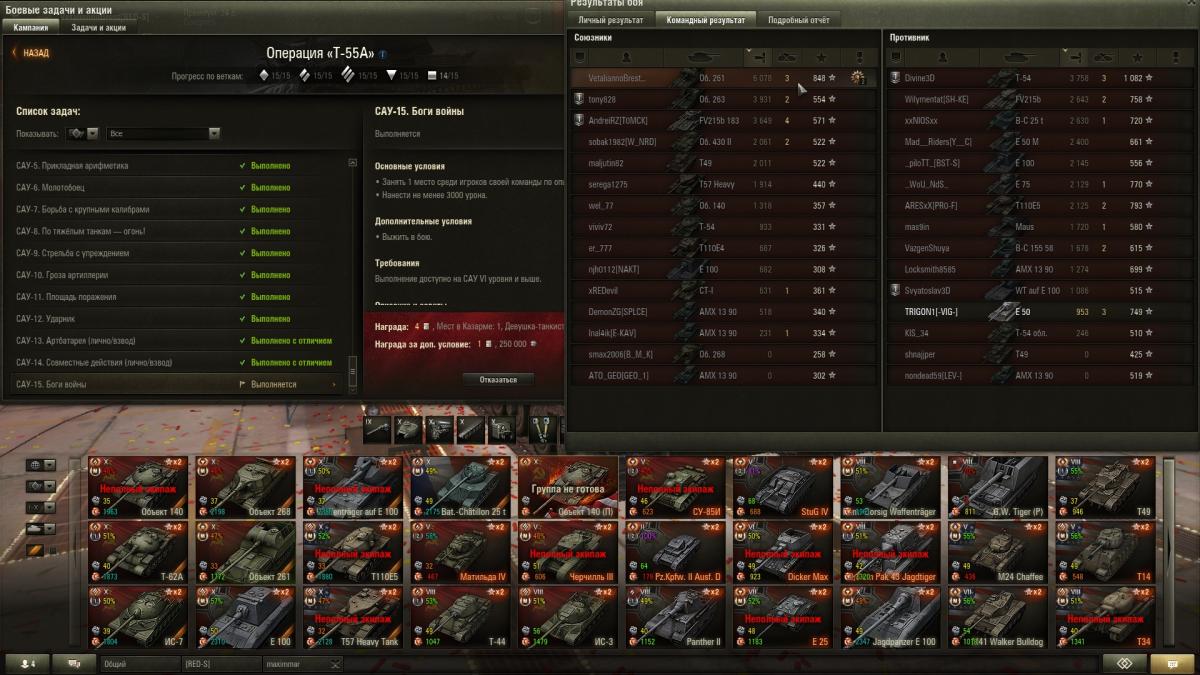Click the turret module slot icon
The image size is (1200, 675).
pos(409,429)
